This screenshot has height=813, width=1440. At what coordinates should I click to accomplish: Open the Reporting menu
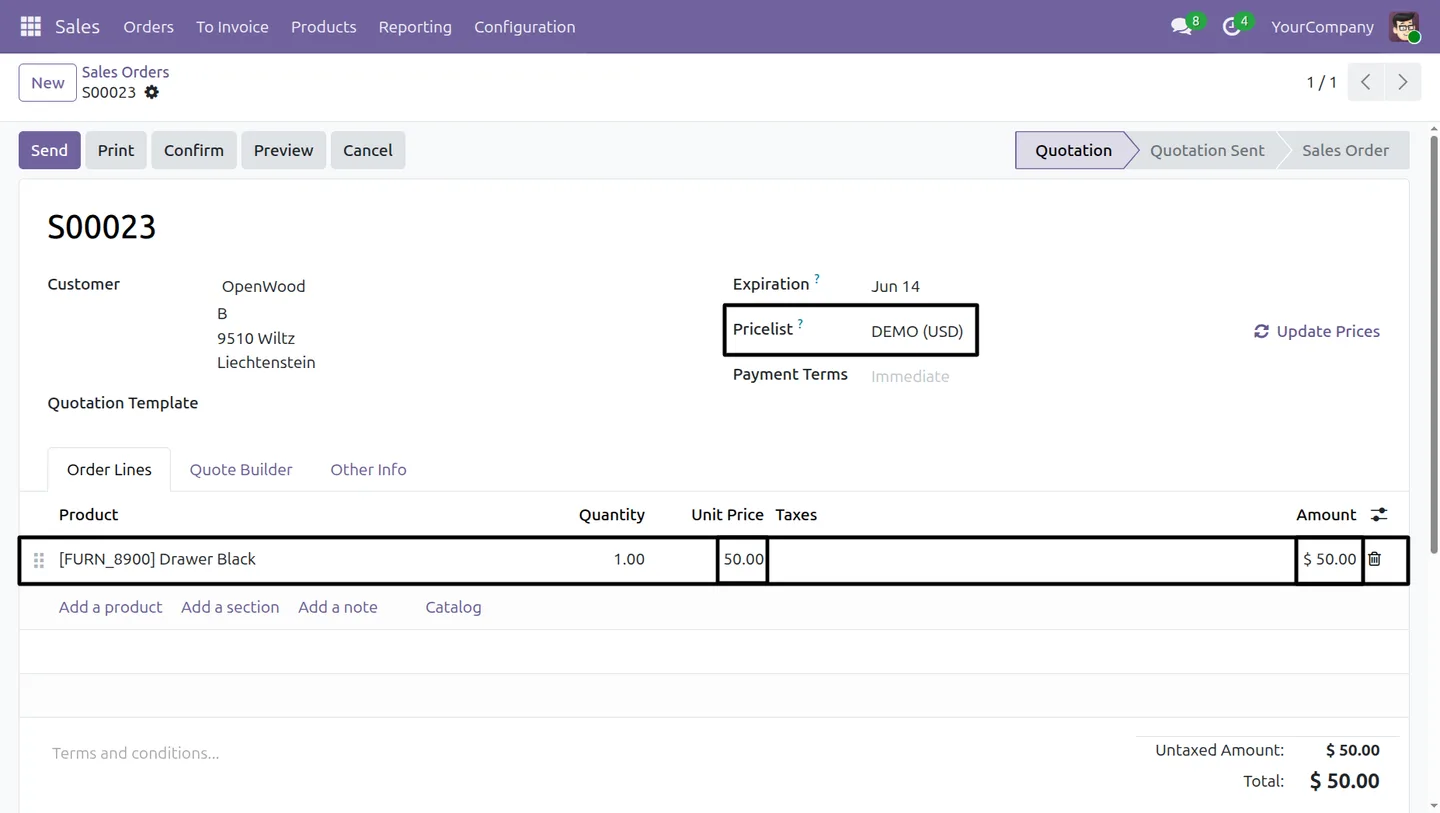coord(415,27)
